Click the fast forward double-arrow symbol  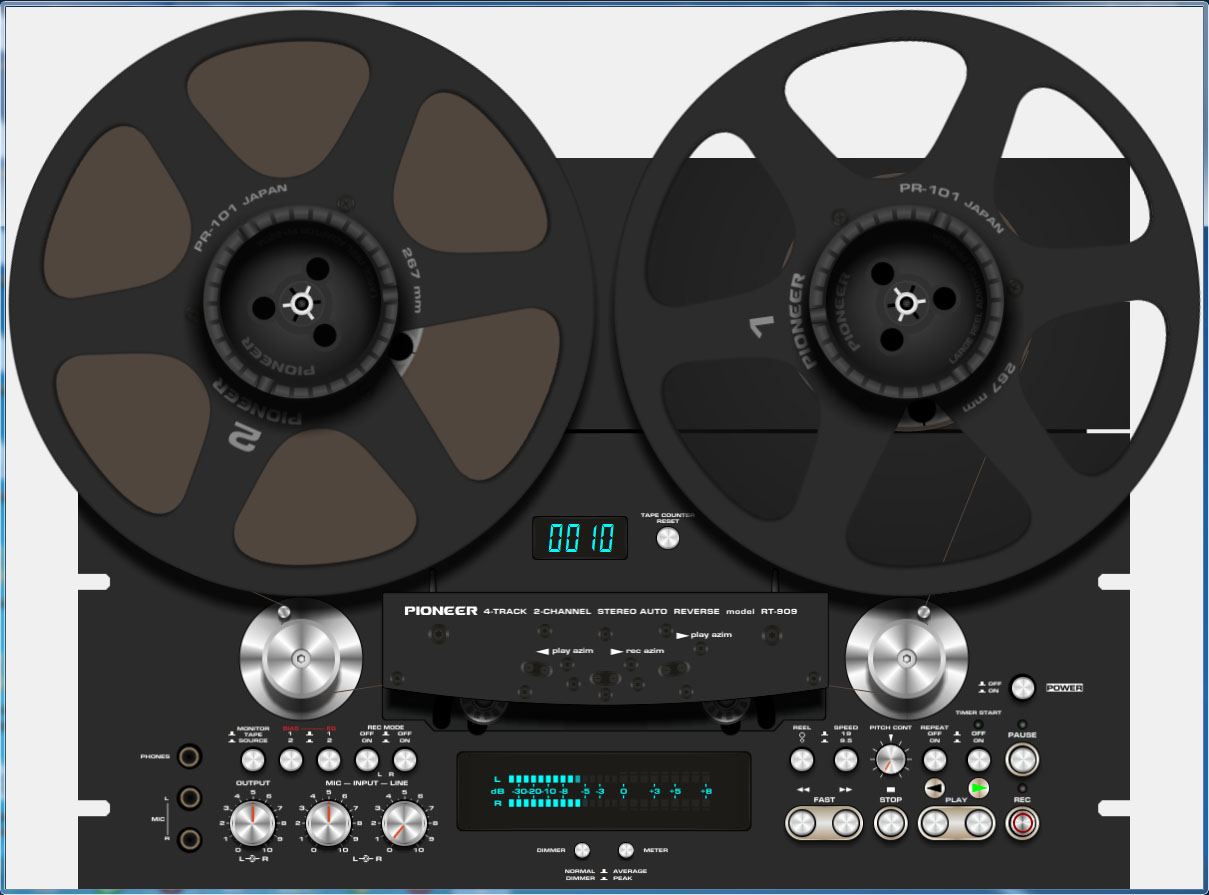846,789
